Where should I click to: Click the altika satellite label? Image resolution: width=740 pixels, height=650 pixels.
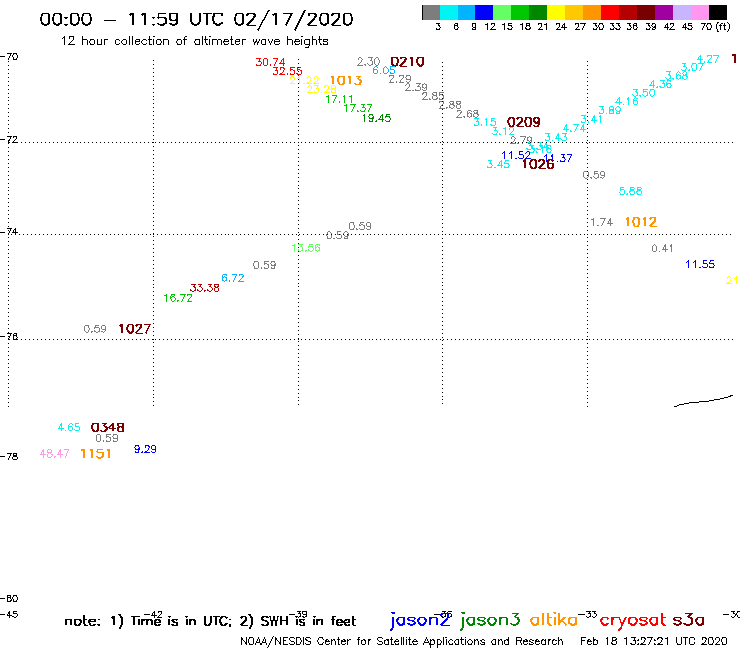(554, 620)
